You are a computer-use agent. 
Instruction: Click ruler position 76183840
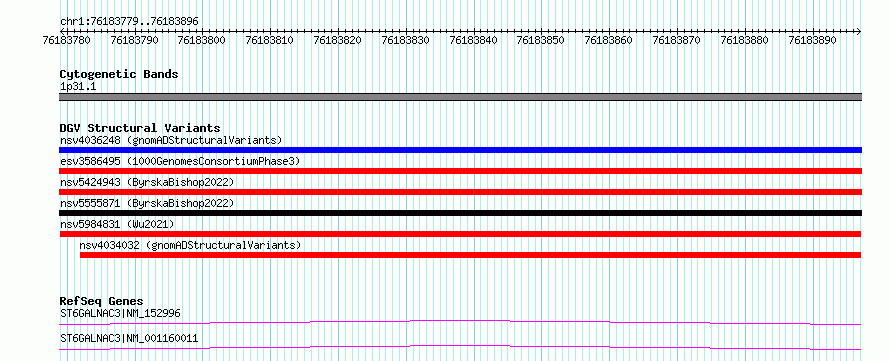click(473, 40)
